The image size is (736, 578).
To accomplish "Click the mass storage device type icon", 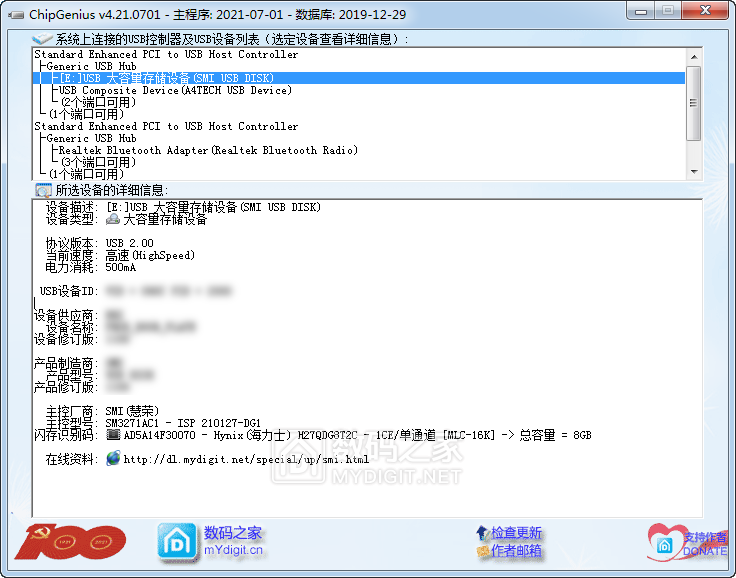I will tap(113, 219).
